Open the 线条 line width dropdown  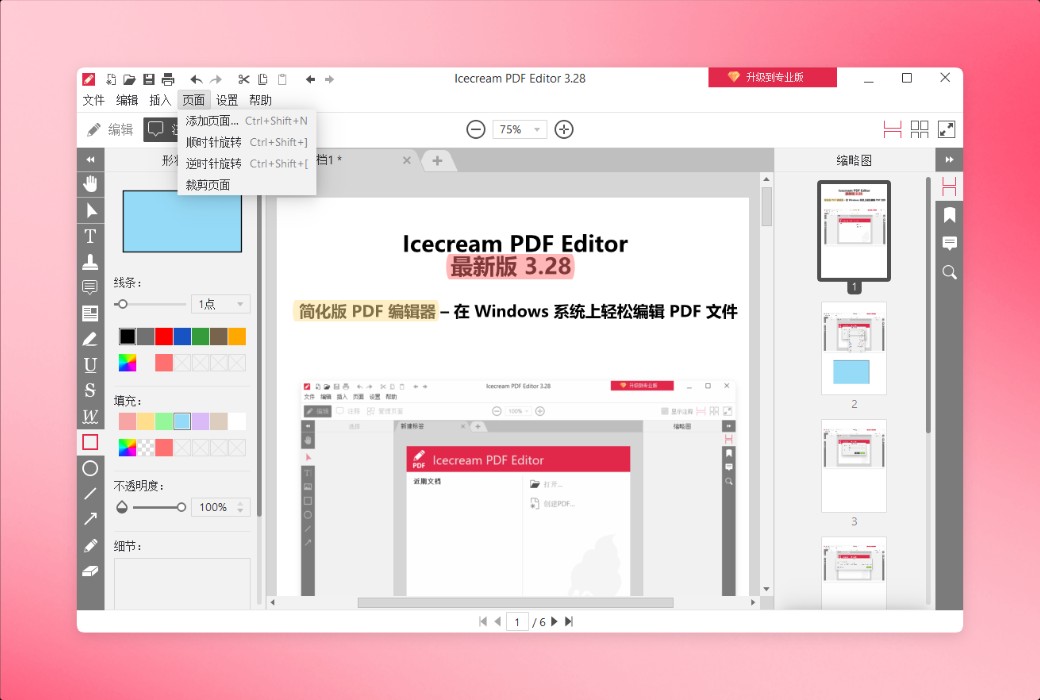click(x=220, y=303)
